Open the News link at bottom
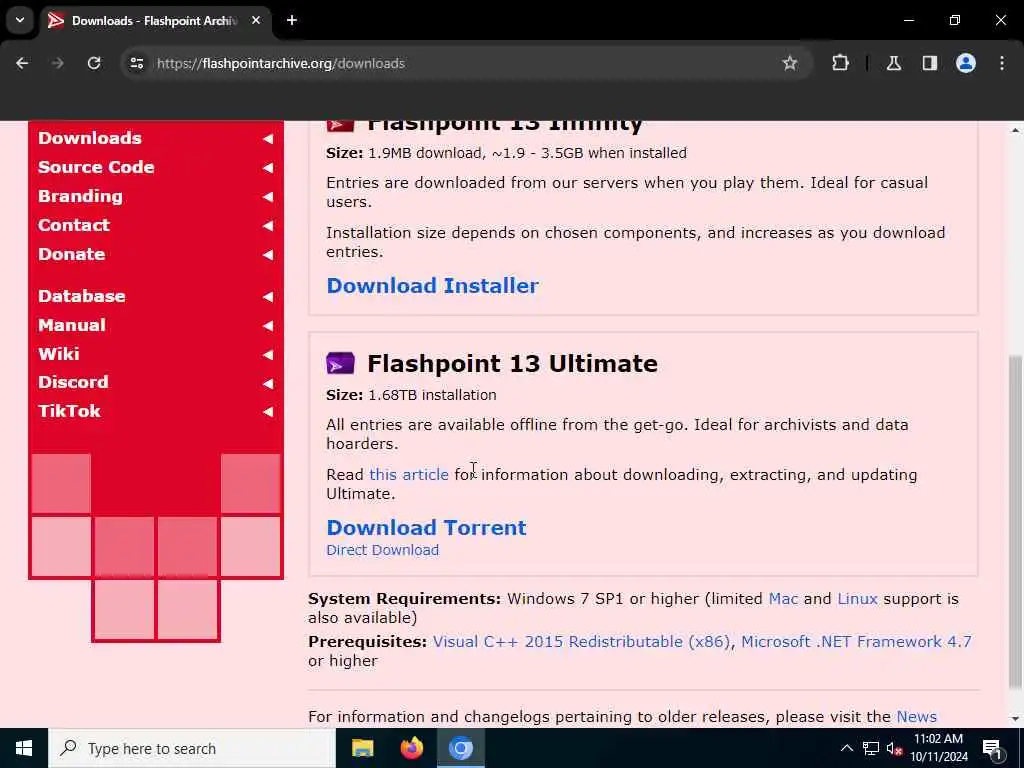Image resolution: width=1024 pixels, height=768 pixels. 916,716
